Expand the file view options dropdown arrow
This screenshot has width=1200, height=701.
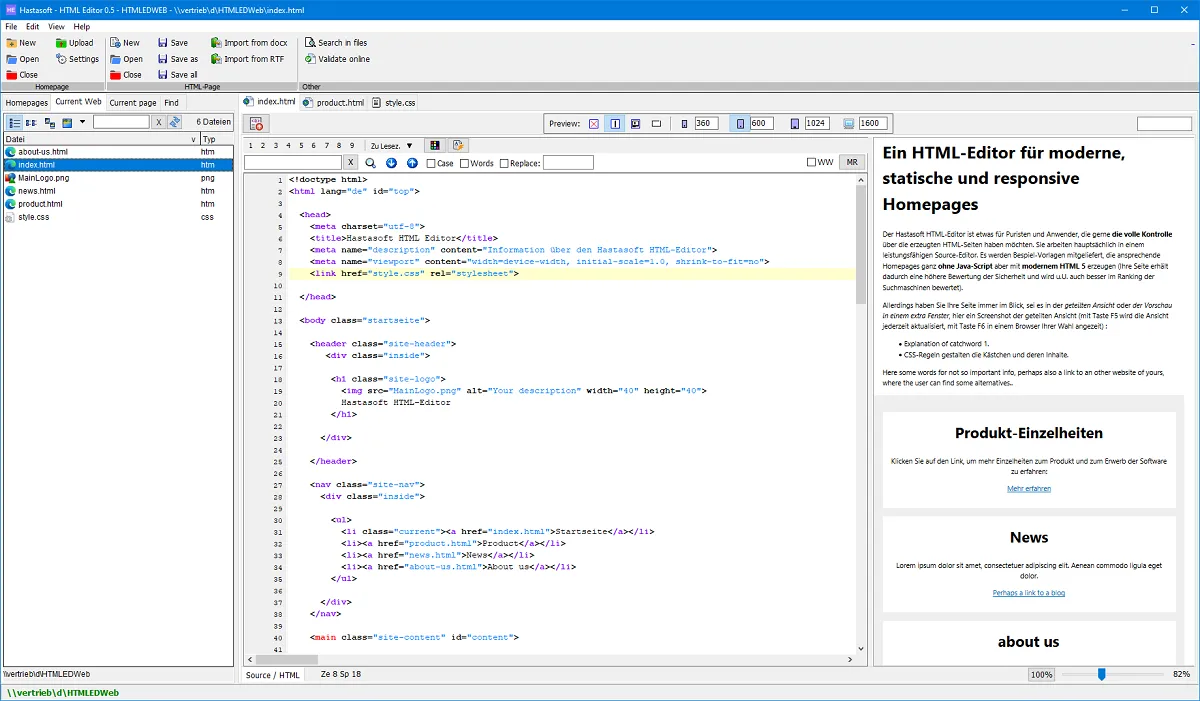pyautogui.click(x=82, y=122)
